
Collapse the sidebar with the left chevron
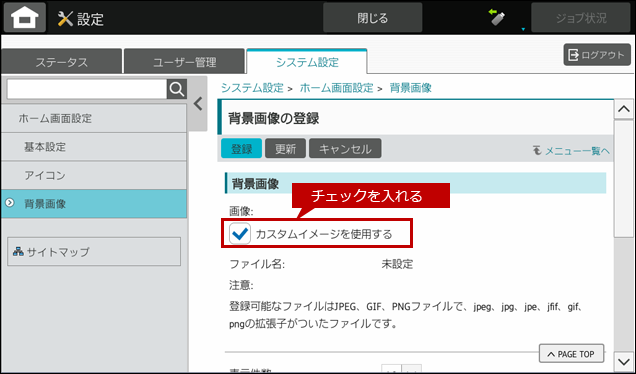pyautogui.click(x=198, y=104)
